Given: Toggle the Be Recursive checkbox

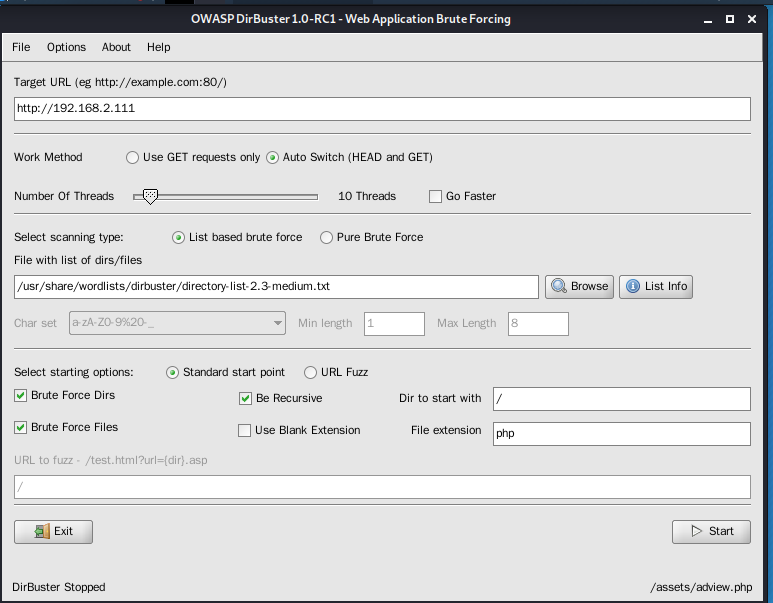Looking at the screenshot, I should point(246,398).
